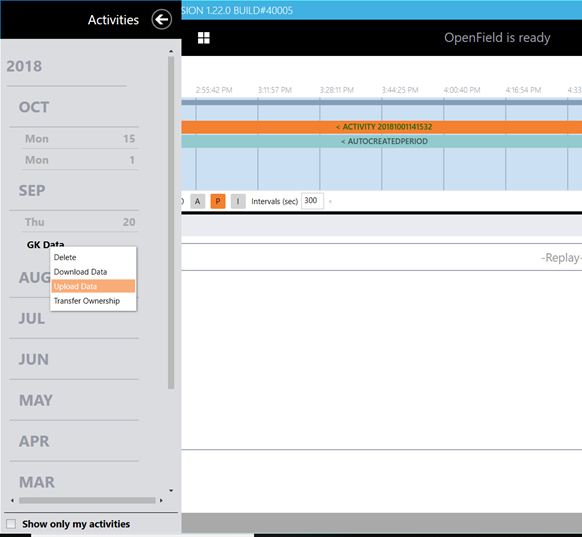Screen dimensions: 582x537
Task: Click the horizontal scrollbar right arrow
Action: coord(161,501)
